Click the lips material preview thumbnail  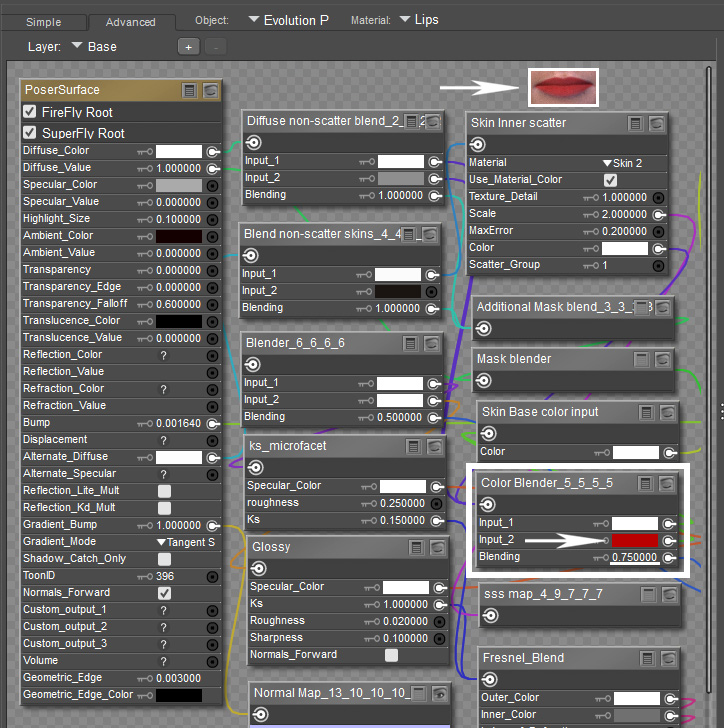pyautogui.click(x=563, y=86)
